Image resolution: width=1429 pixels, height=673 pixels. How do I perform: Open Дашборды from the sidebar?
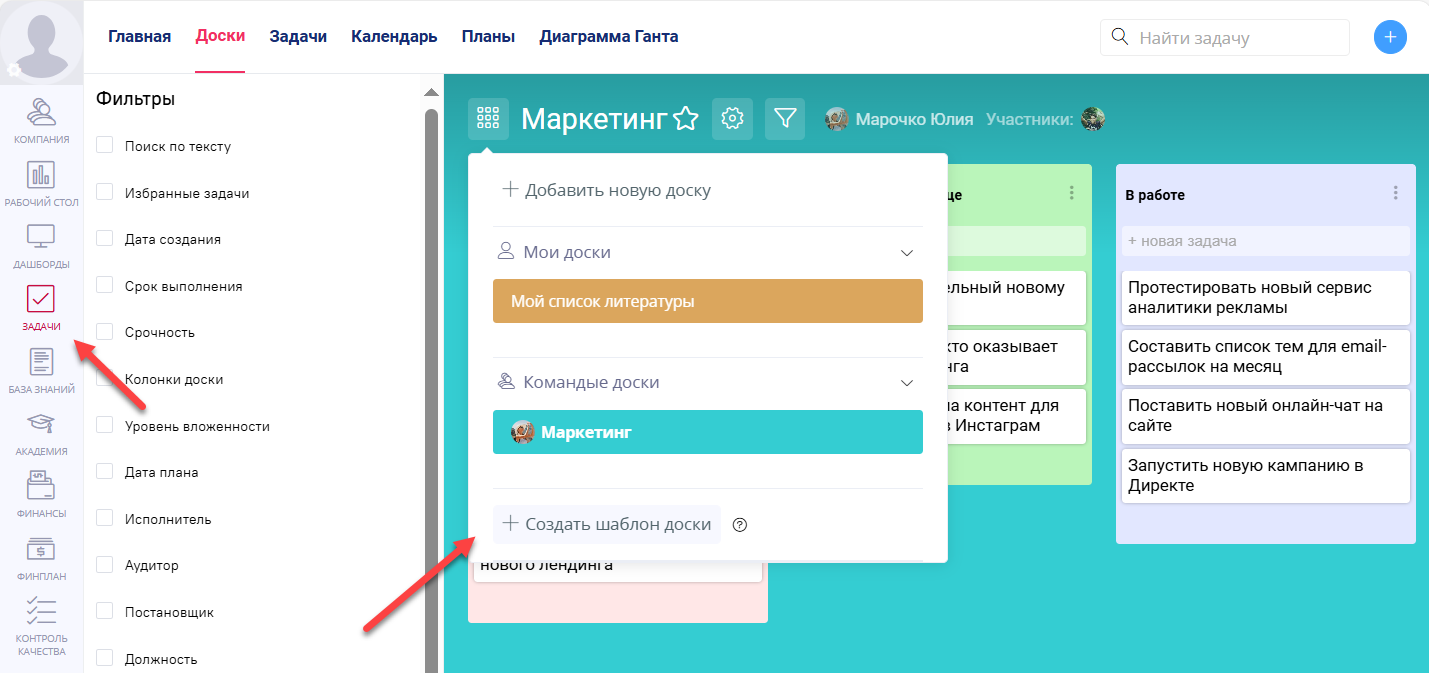pos(41,243)
